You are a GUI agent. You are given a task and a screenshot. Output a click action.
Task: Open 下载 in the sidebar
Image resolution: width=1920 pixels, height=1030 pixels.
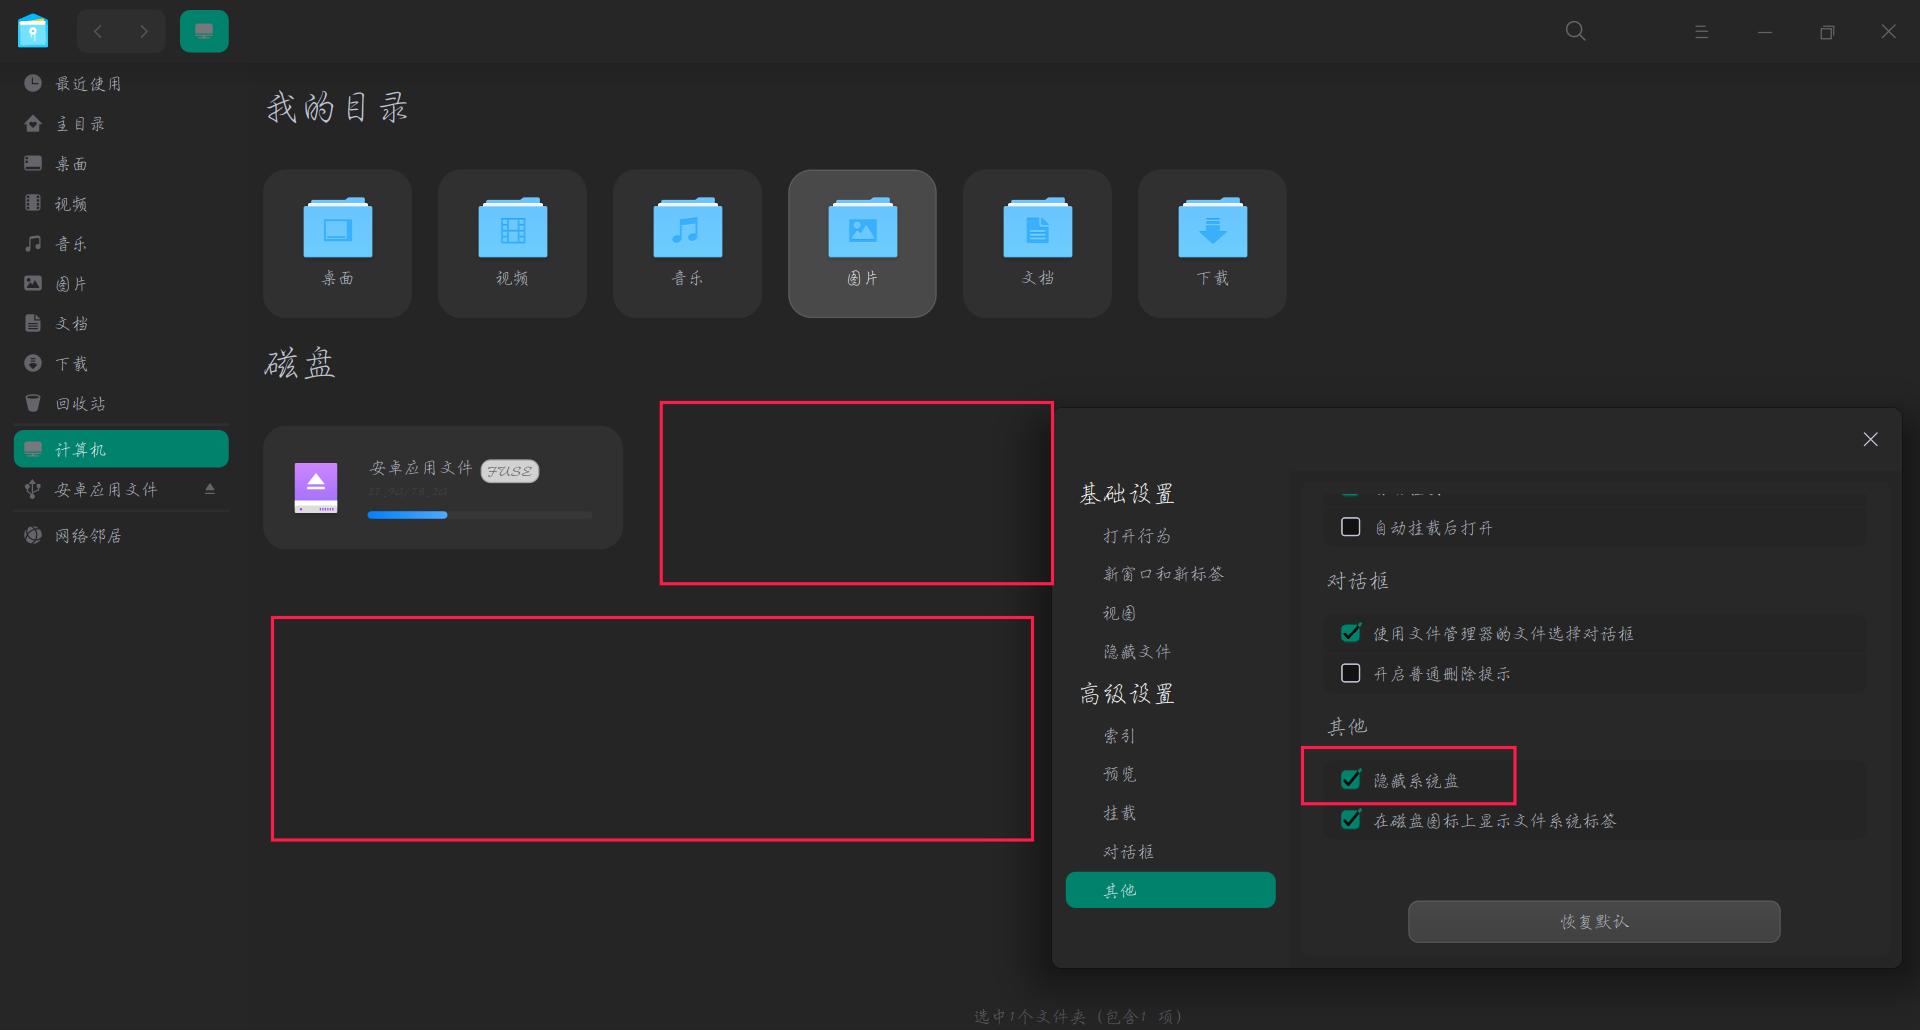pyautogui.click(x=121, y=364)
